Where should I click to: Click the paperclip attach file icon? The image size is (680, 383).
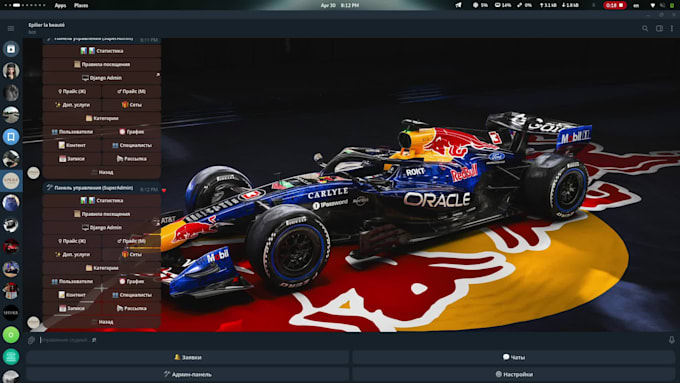(31, 340)
